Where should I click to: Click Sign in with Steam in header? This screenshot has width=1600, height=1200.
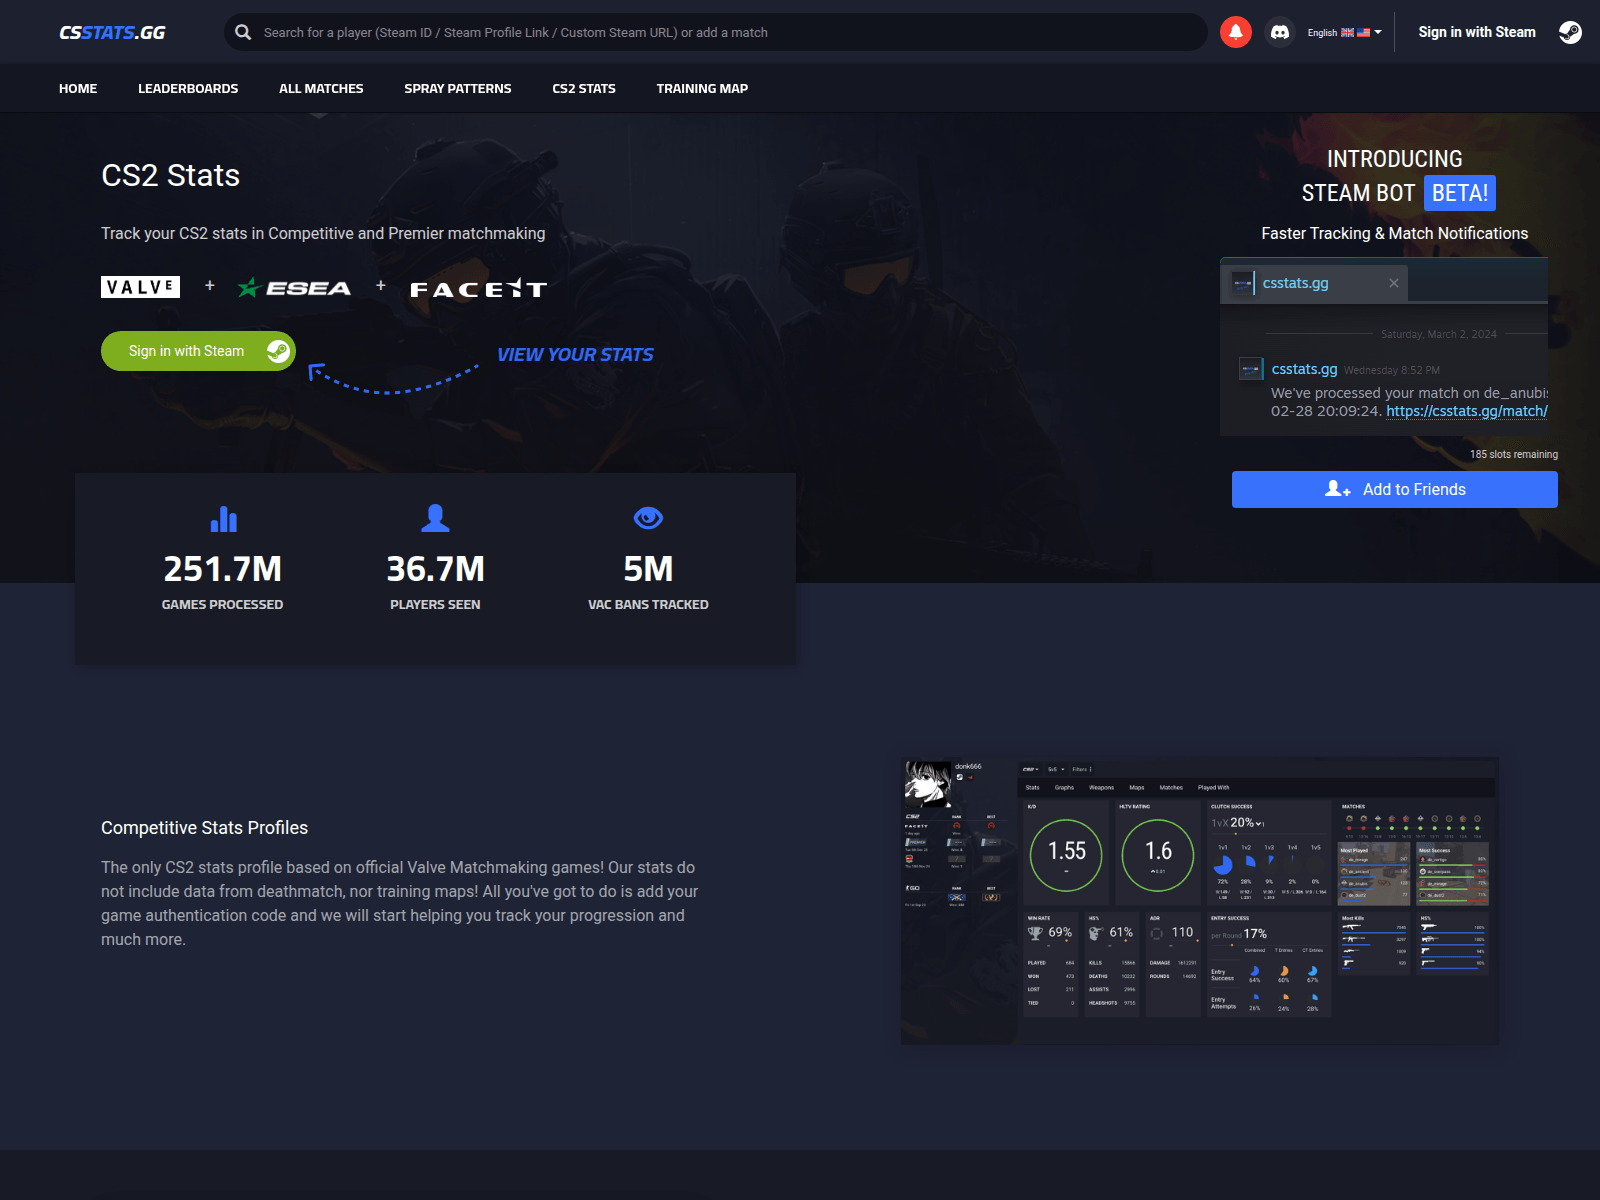coord(1477,32)
